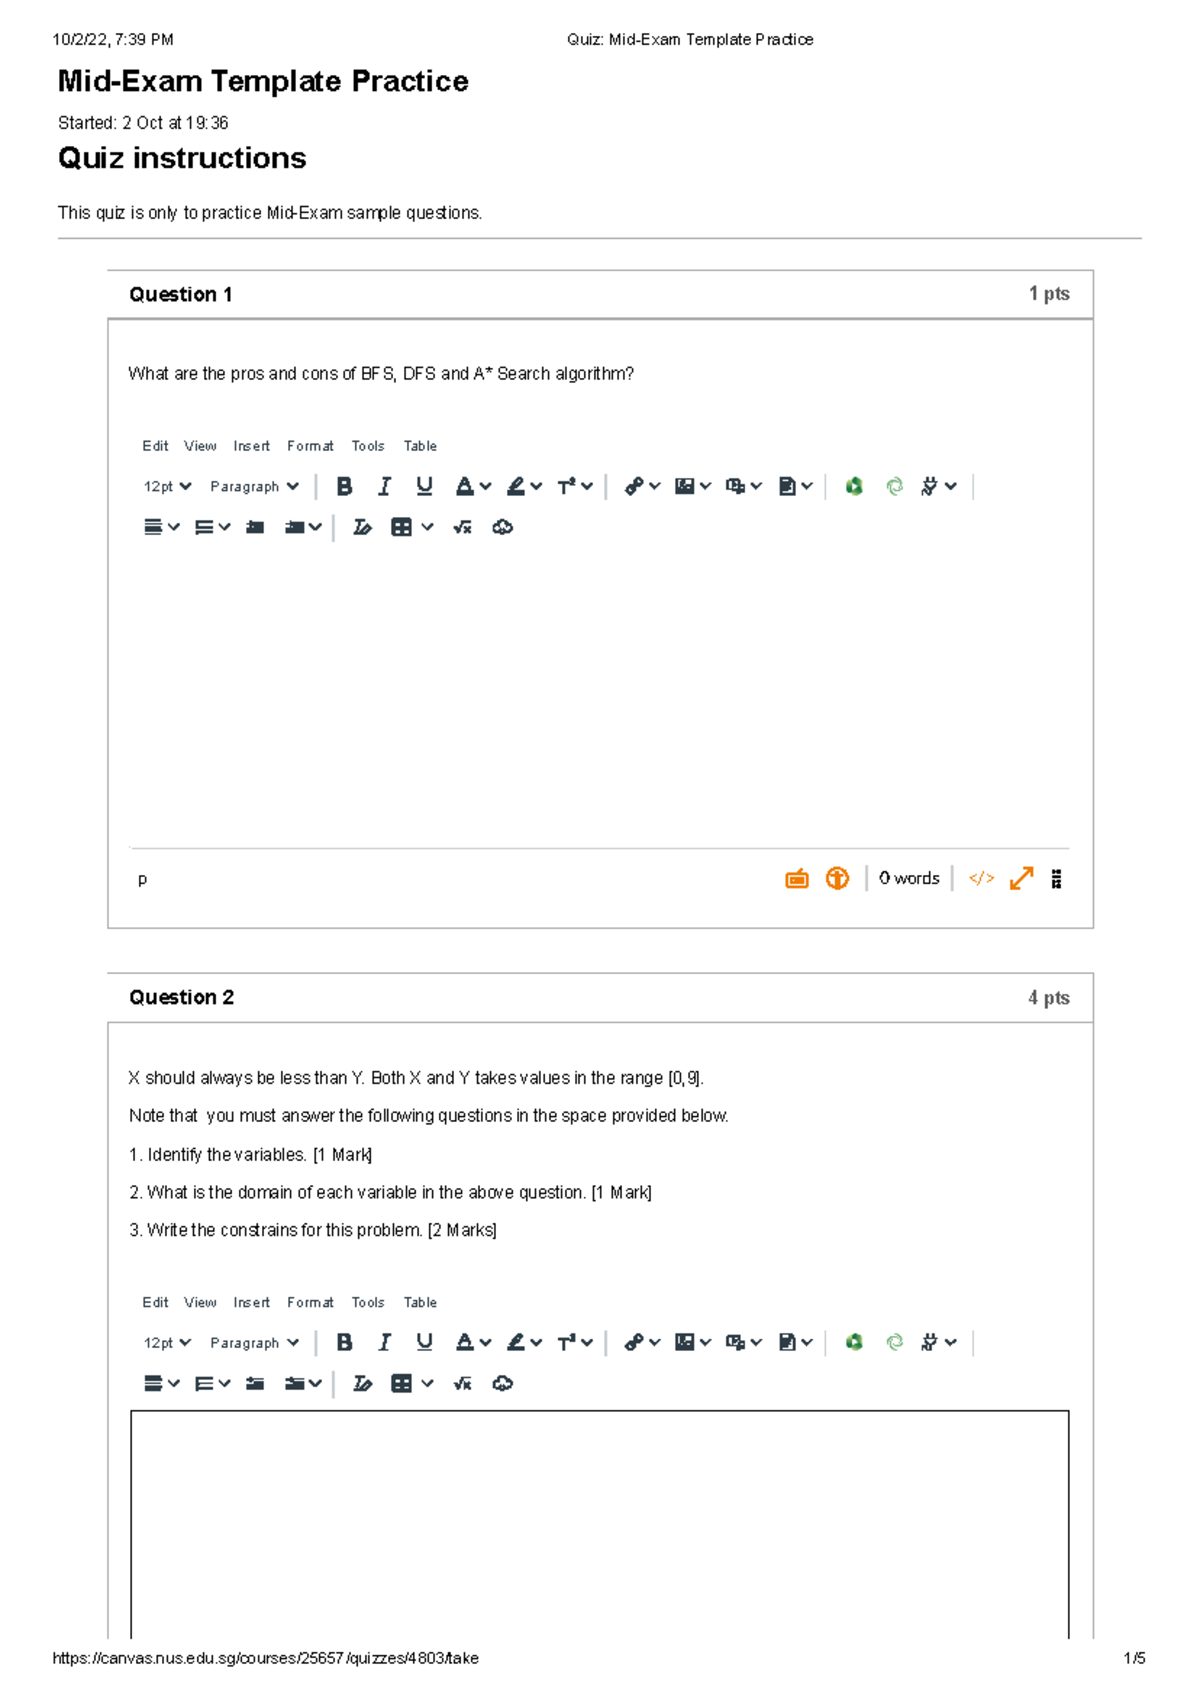Open the equation editor in Question 1 toolbar
The width and height of the screenshot is (1200, 1697).
tap(461, 527)
